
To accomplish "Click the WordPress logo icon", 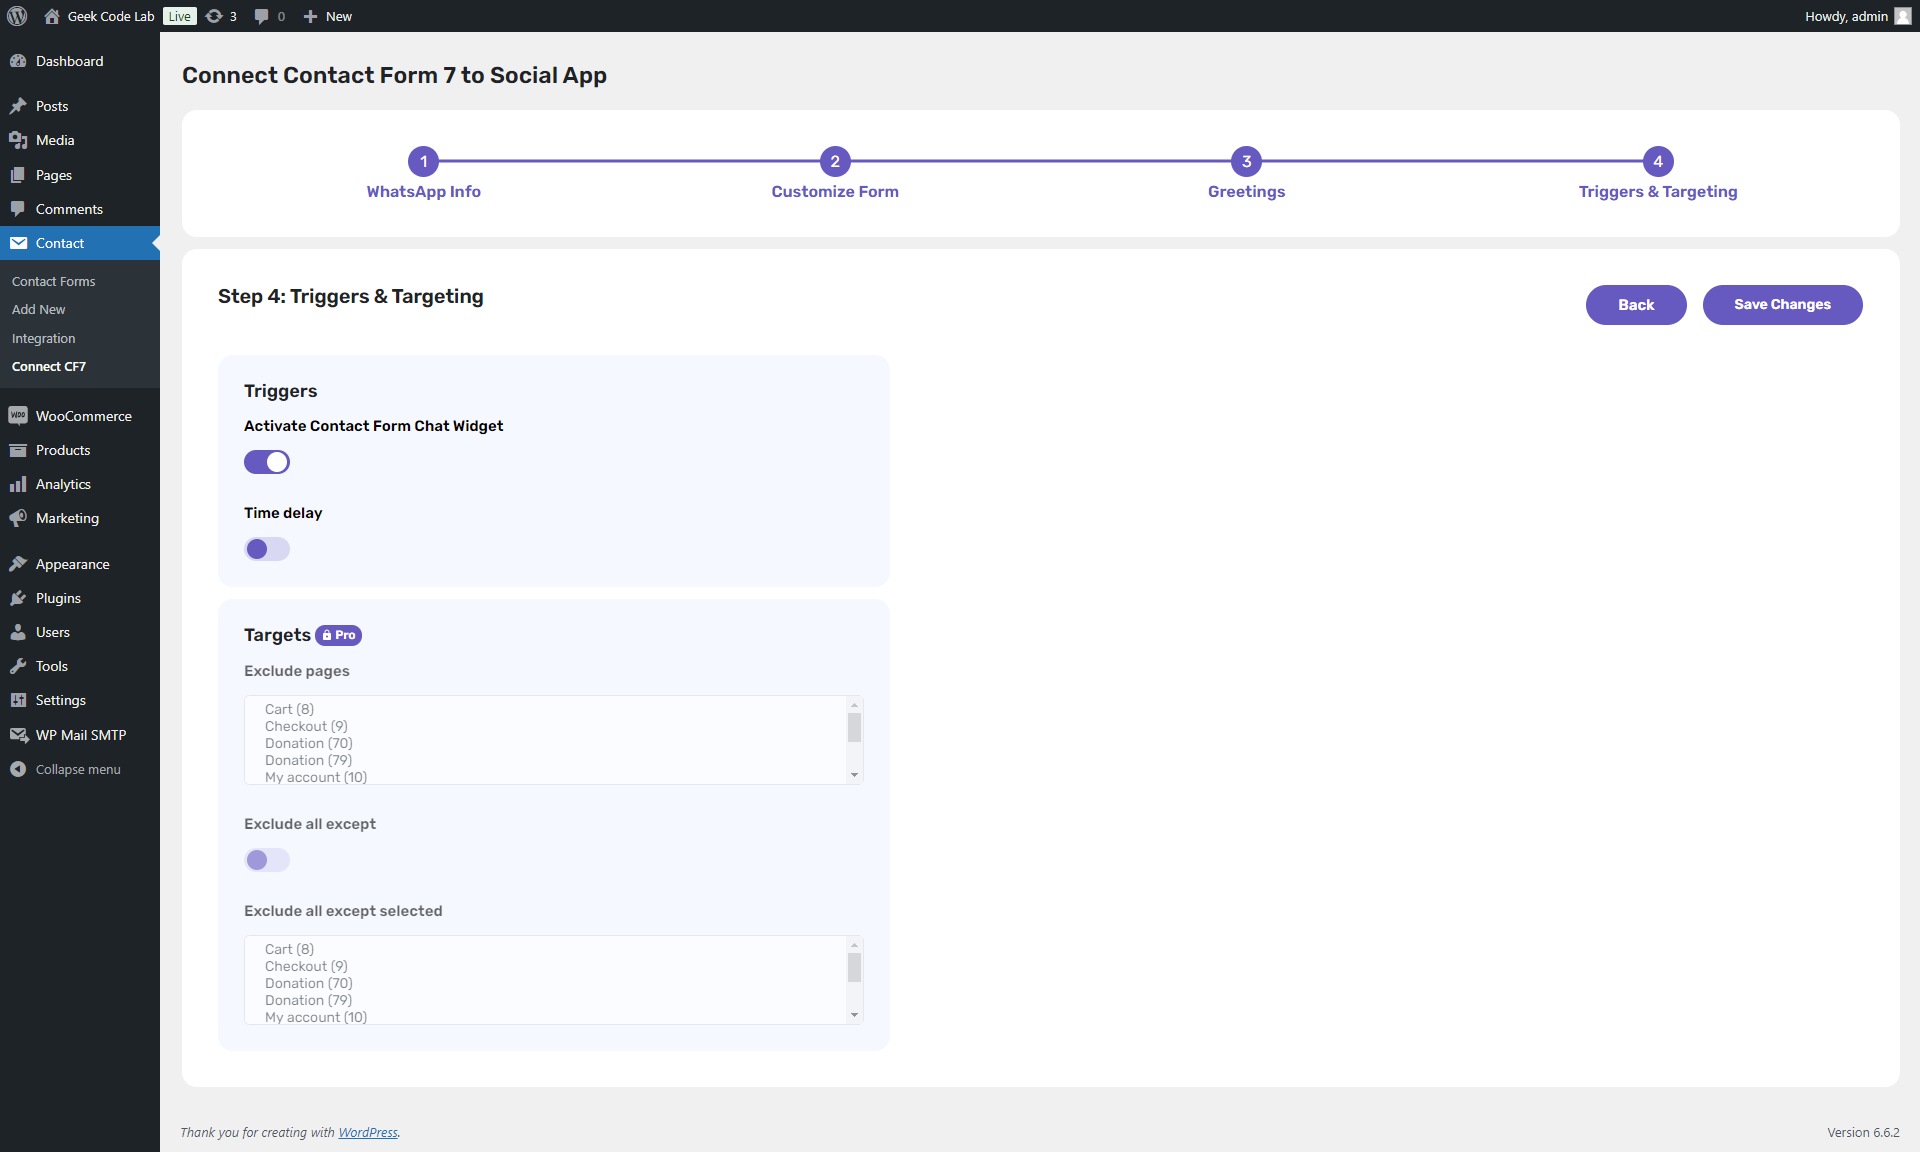I will [x=17, y=16].
